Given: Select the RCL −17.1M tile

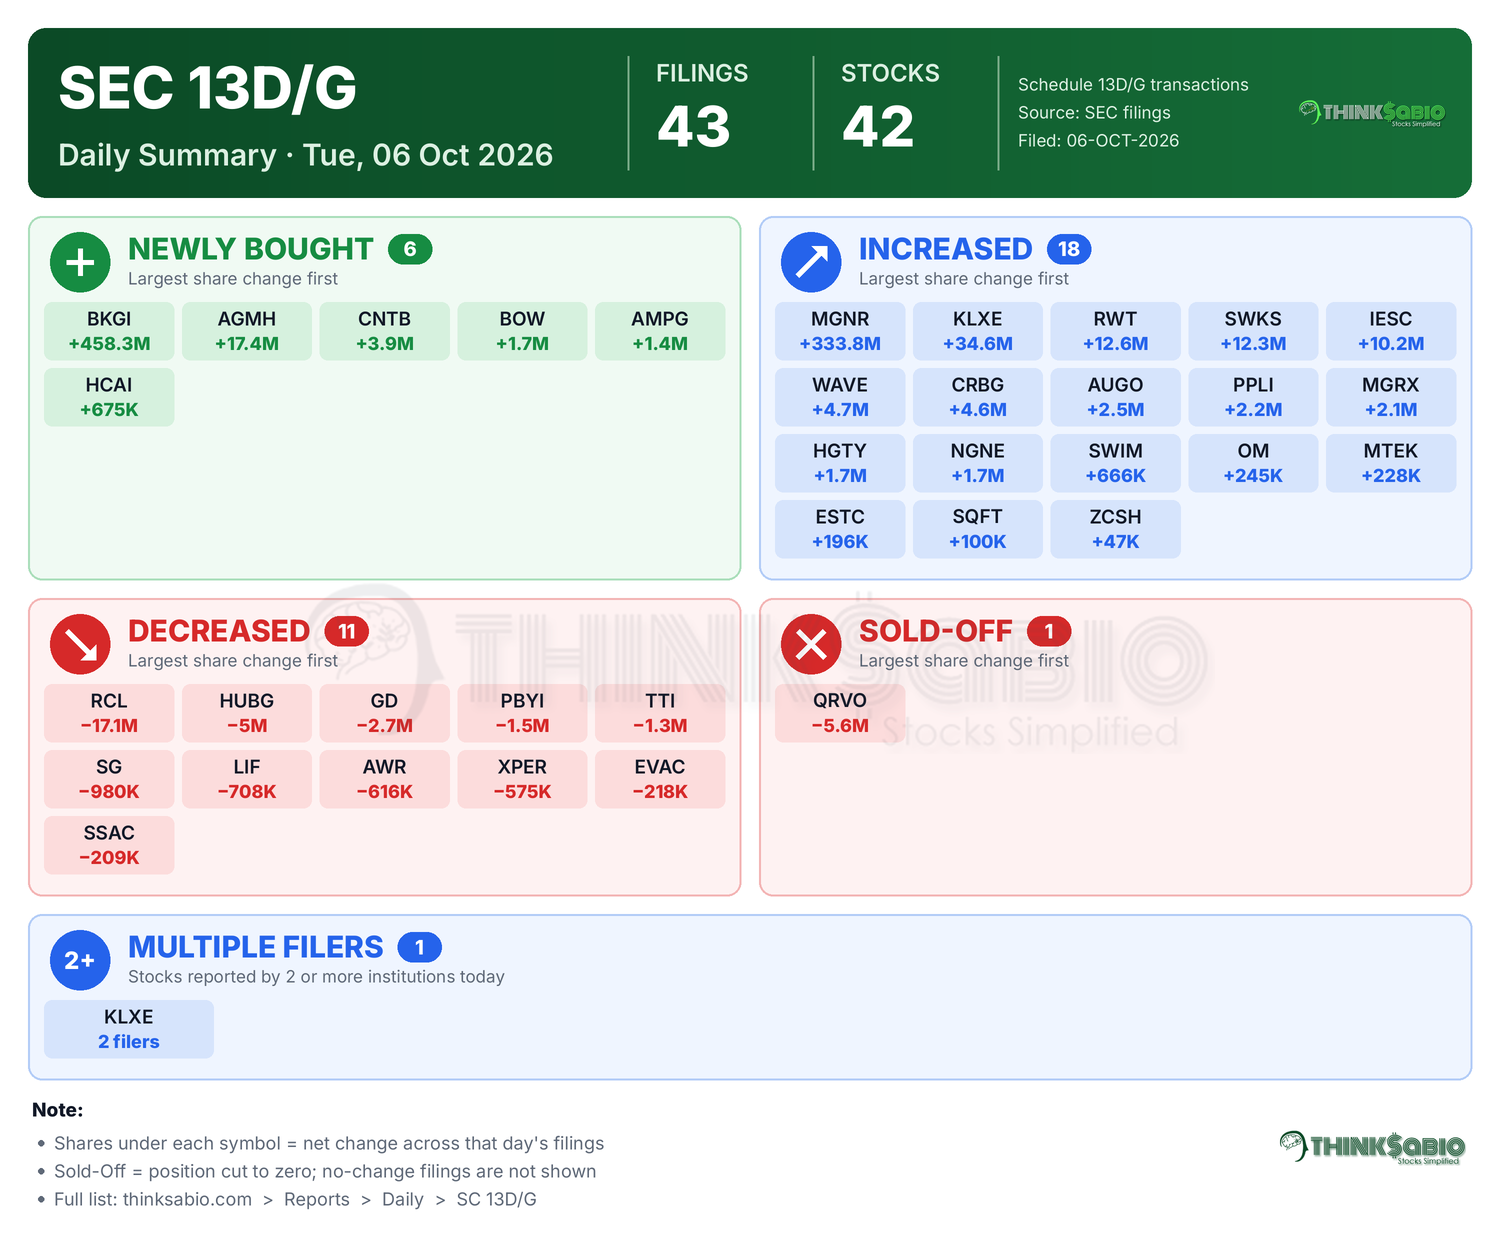Looking at the screenshot, I should pyautogui.click(x=109, y=713).
